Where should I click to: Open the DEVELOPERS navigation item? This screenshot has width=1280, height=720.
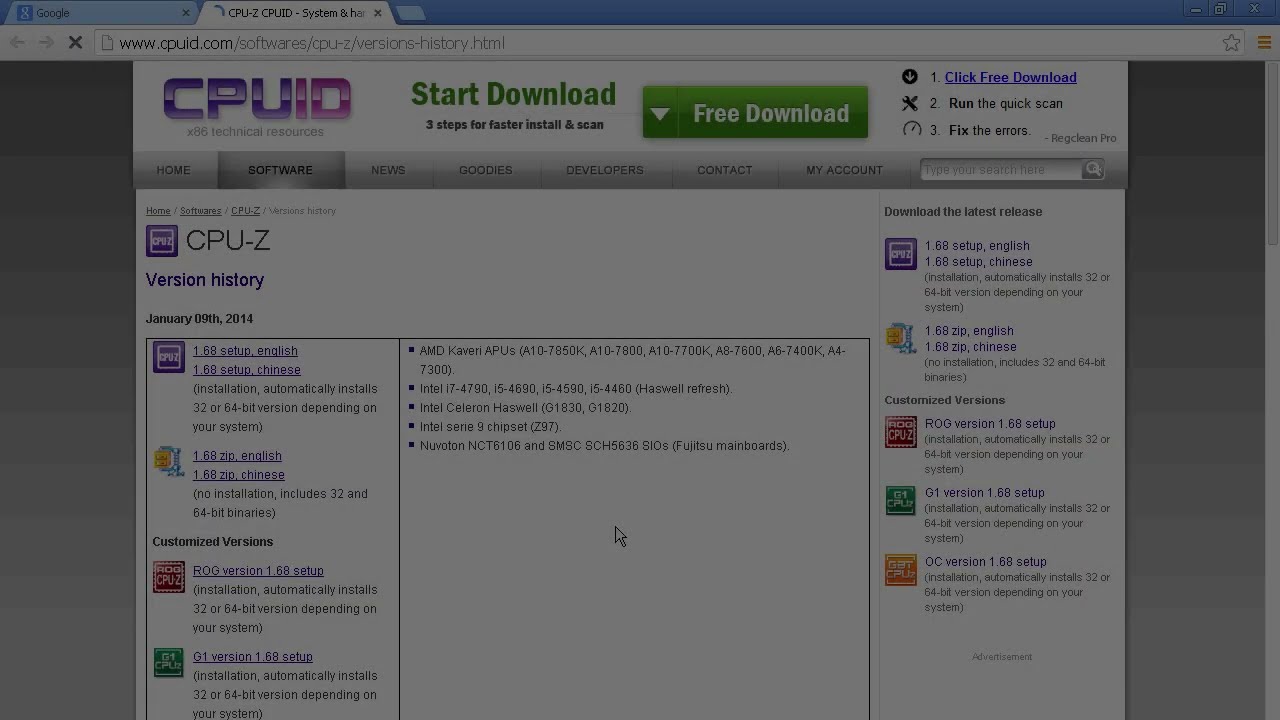pyautogui.click(x=605, y=170)
